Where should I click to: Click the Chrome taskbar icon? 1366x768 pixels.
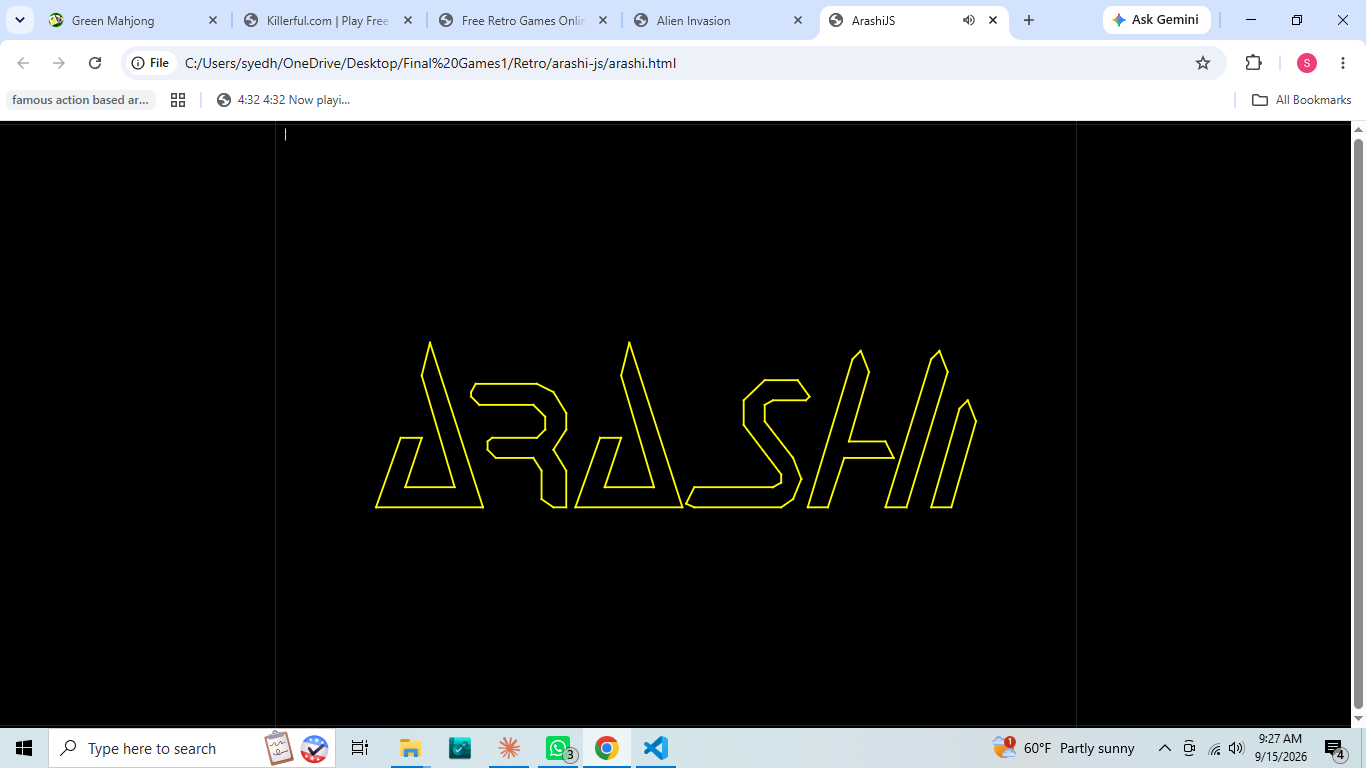click(606, 748)
